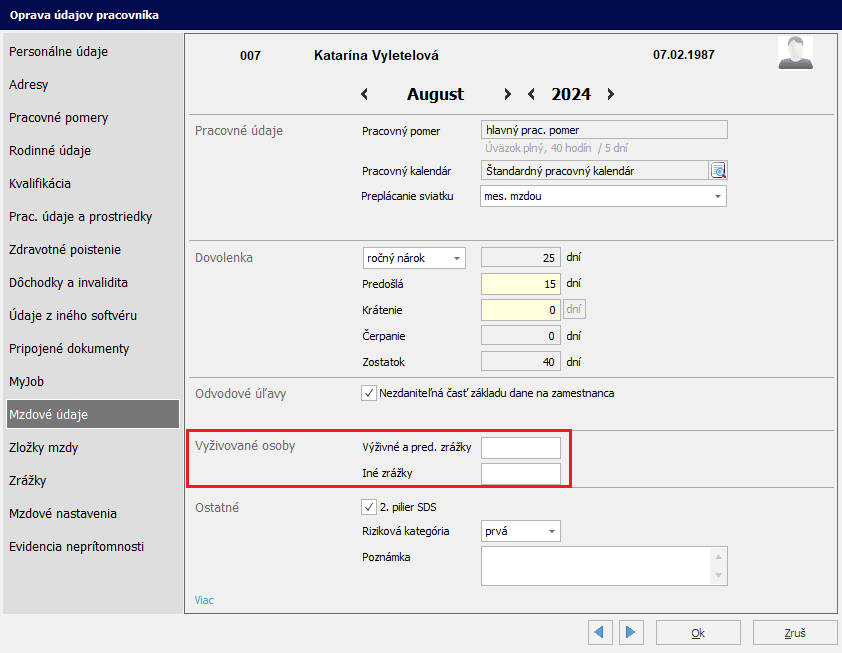This screenshot has width=842, height=653.
Task: Click the Viac link
Action: (204, 601)
